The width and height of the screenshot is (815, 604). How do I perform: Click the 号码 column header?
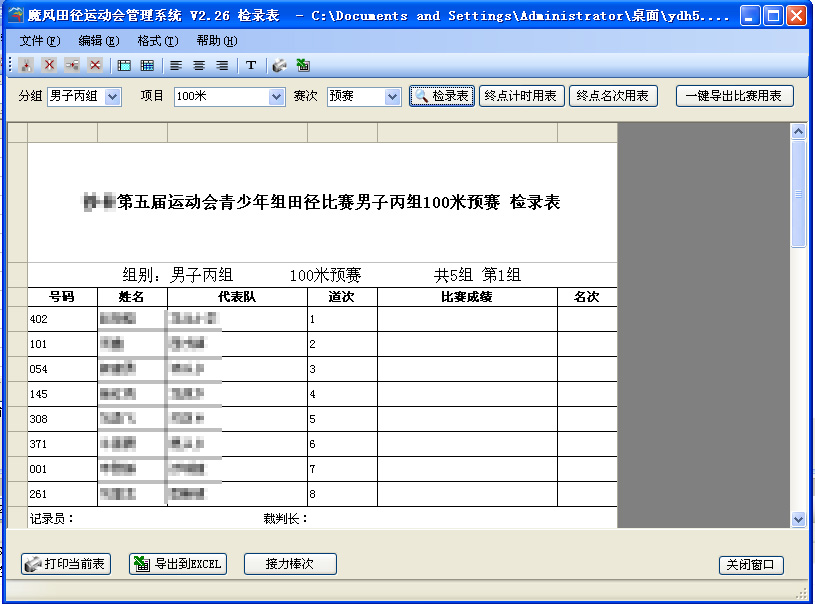click(x=62, y=297)
